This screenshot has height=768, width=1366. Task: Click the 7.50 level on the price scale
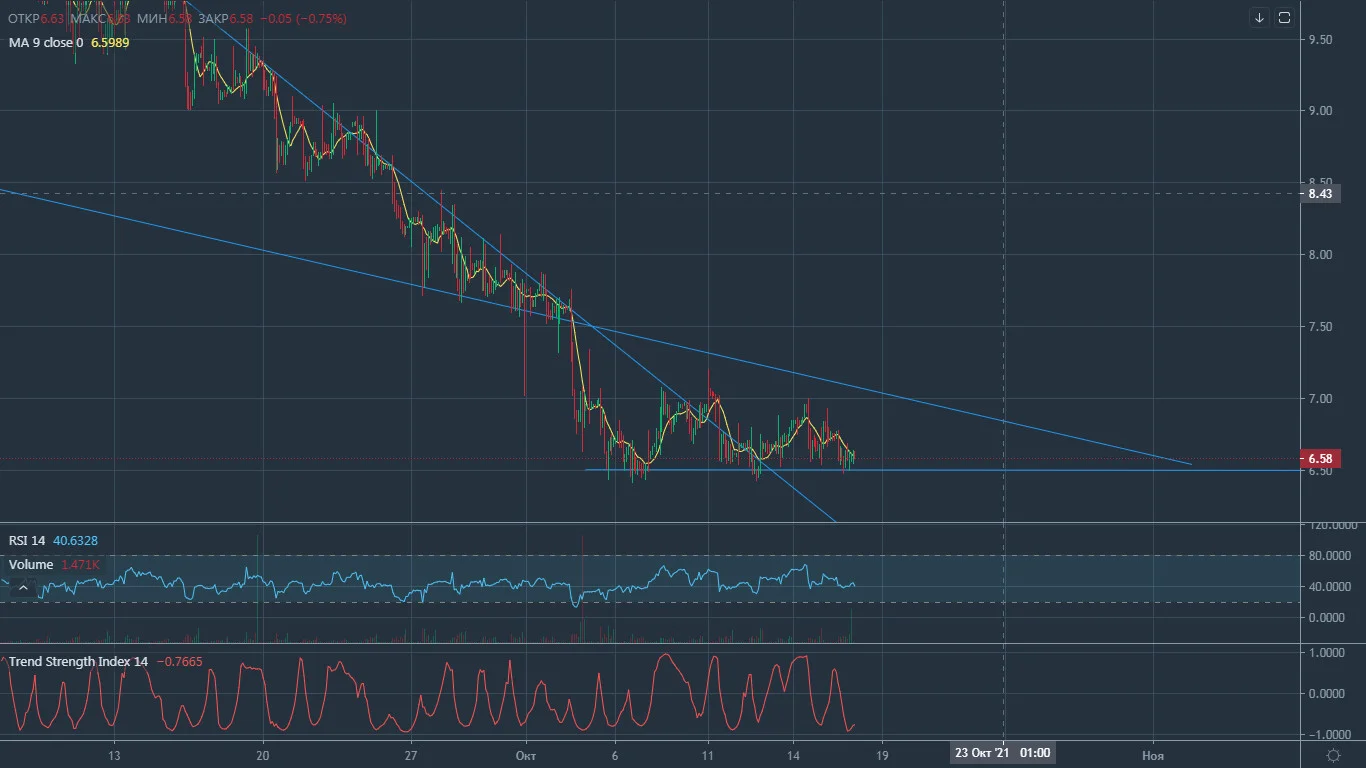click(x=1320, y=327)
